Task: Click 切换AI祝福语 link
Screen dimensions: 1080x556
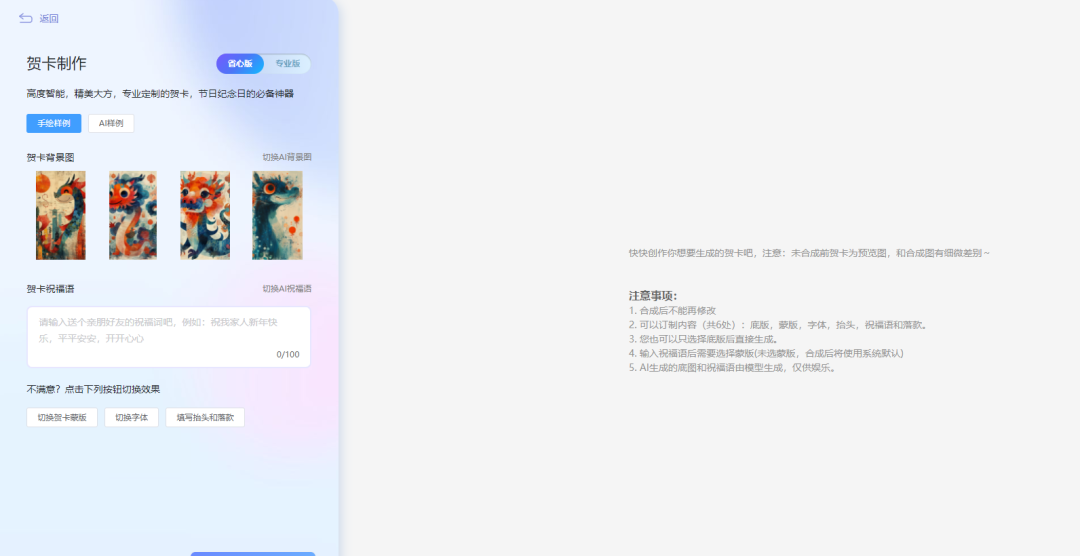Action: coord(287,289)
